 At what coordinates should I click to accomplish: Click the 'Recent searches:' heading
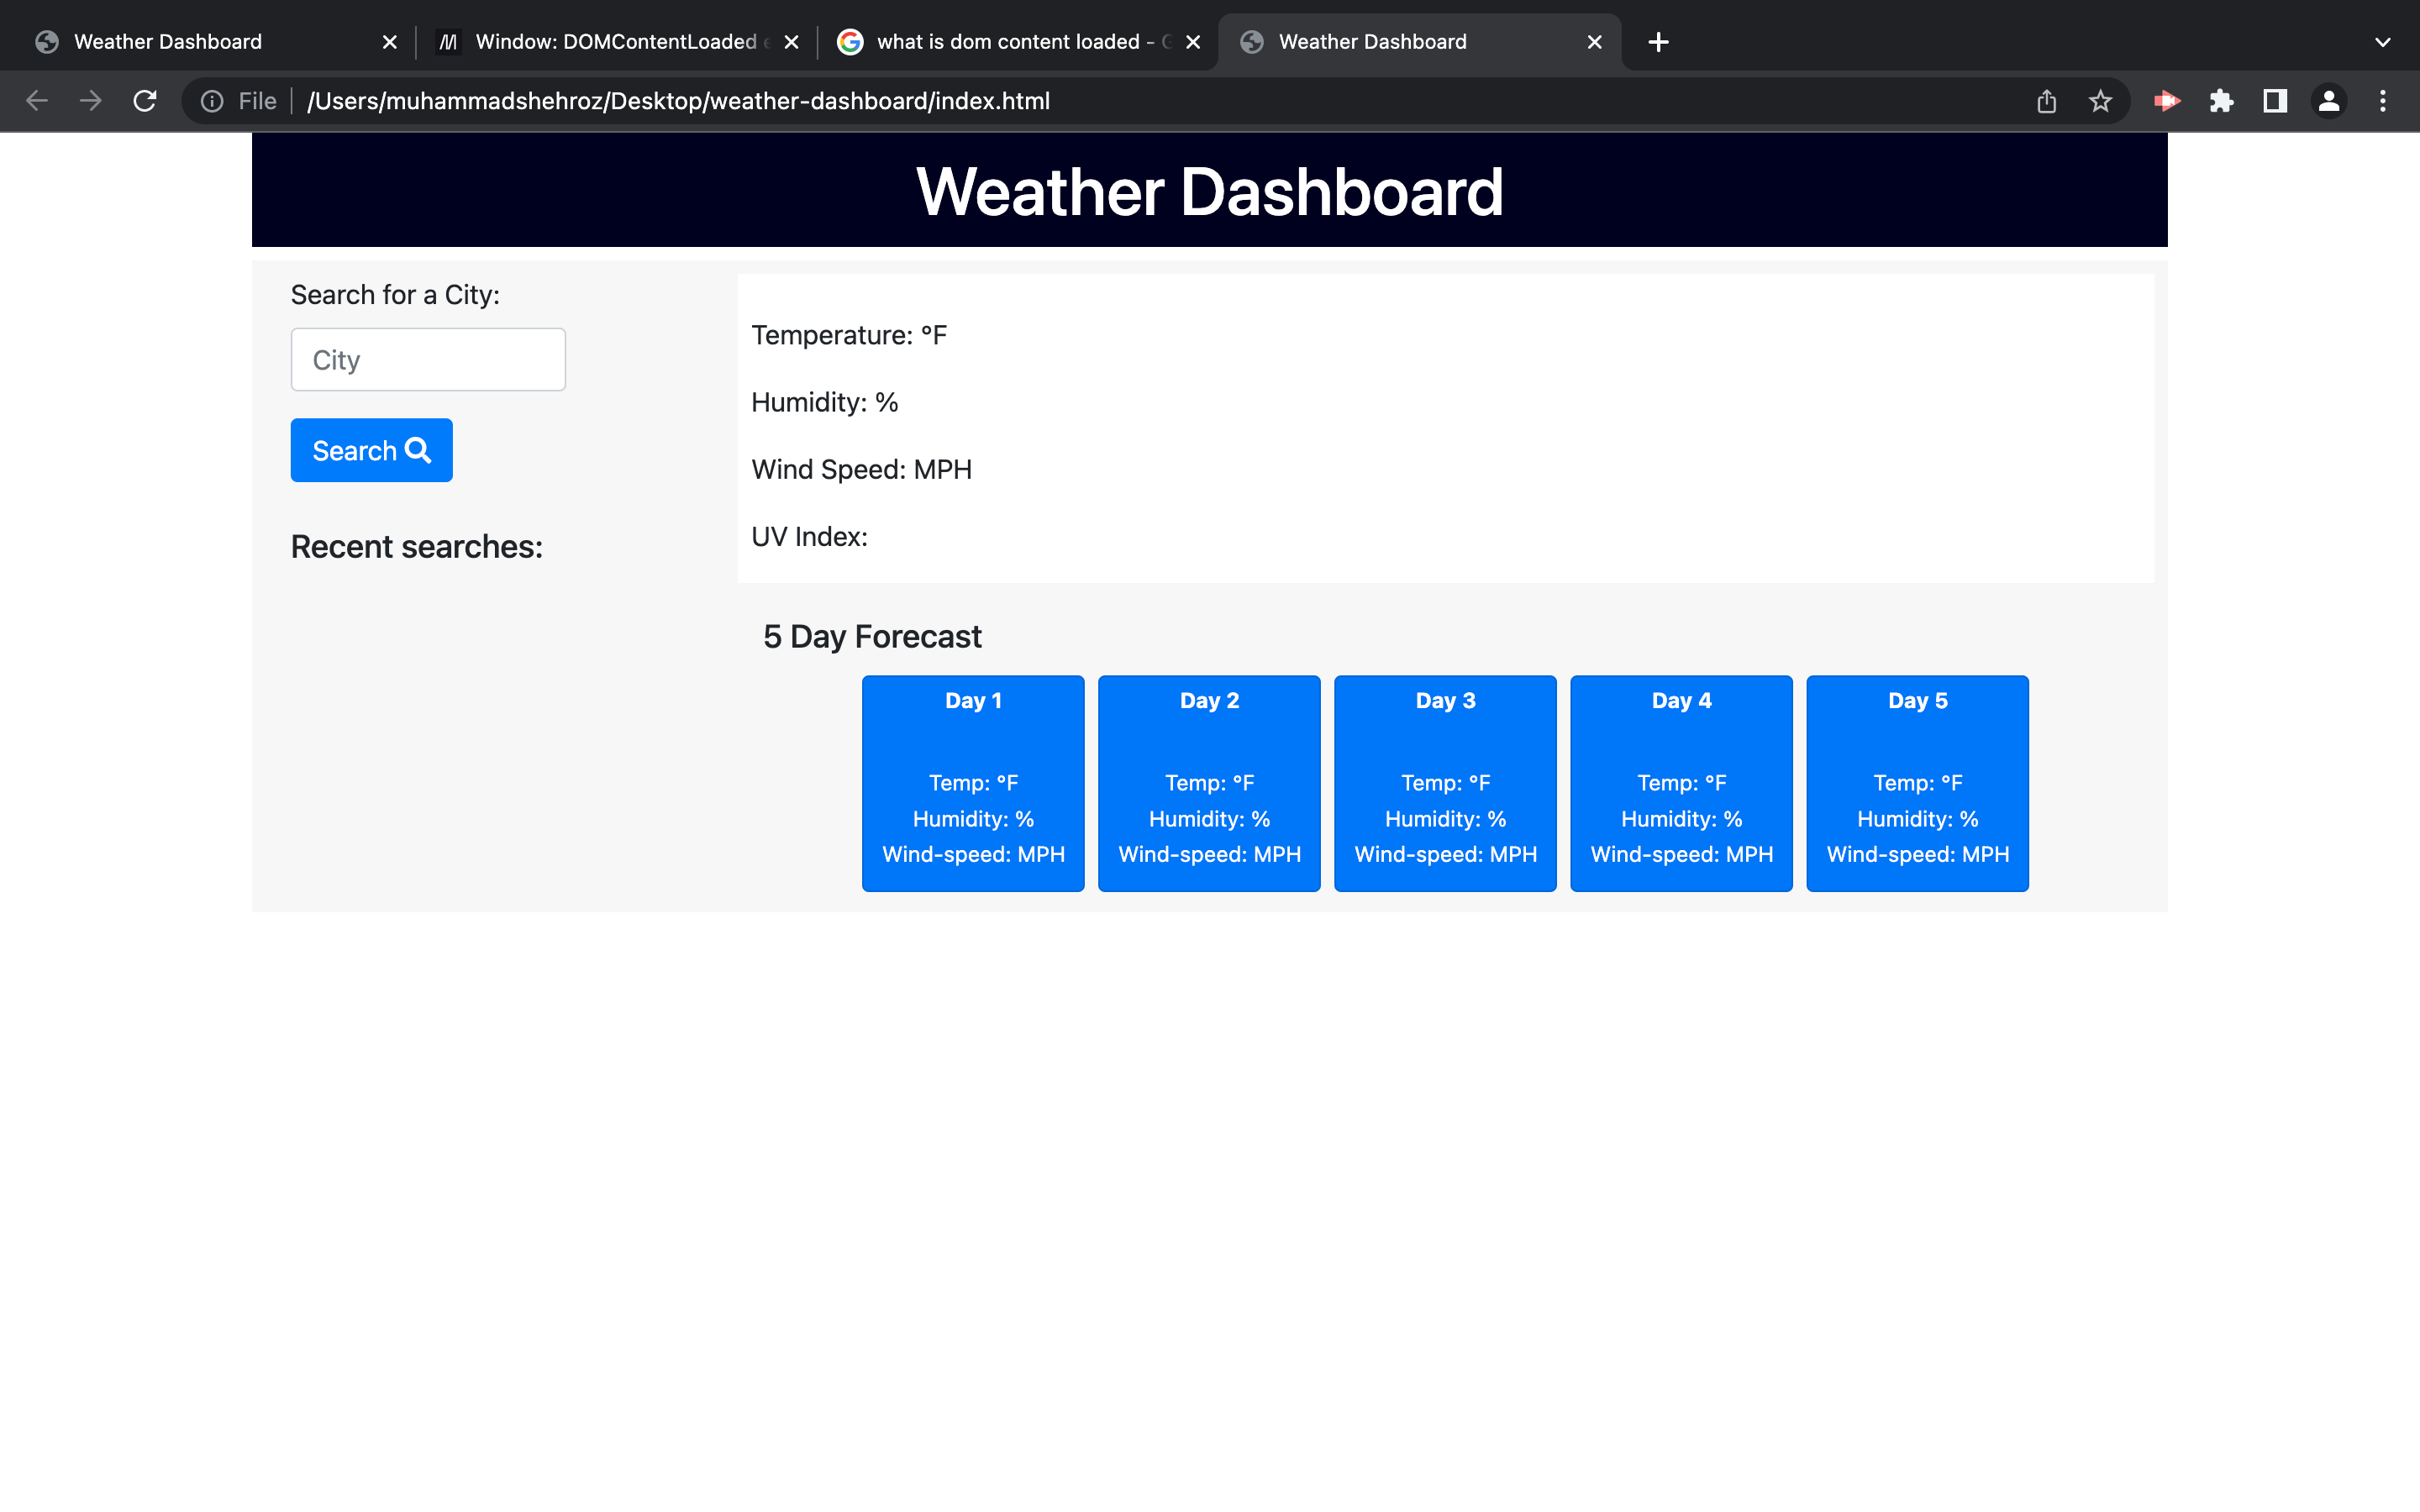pyautogui.click(x=417, y=547)
